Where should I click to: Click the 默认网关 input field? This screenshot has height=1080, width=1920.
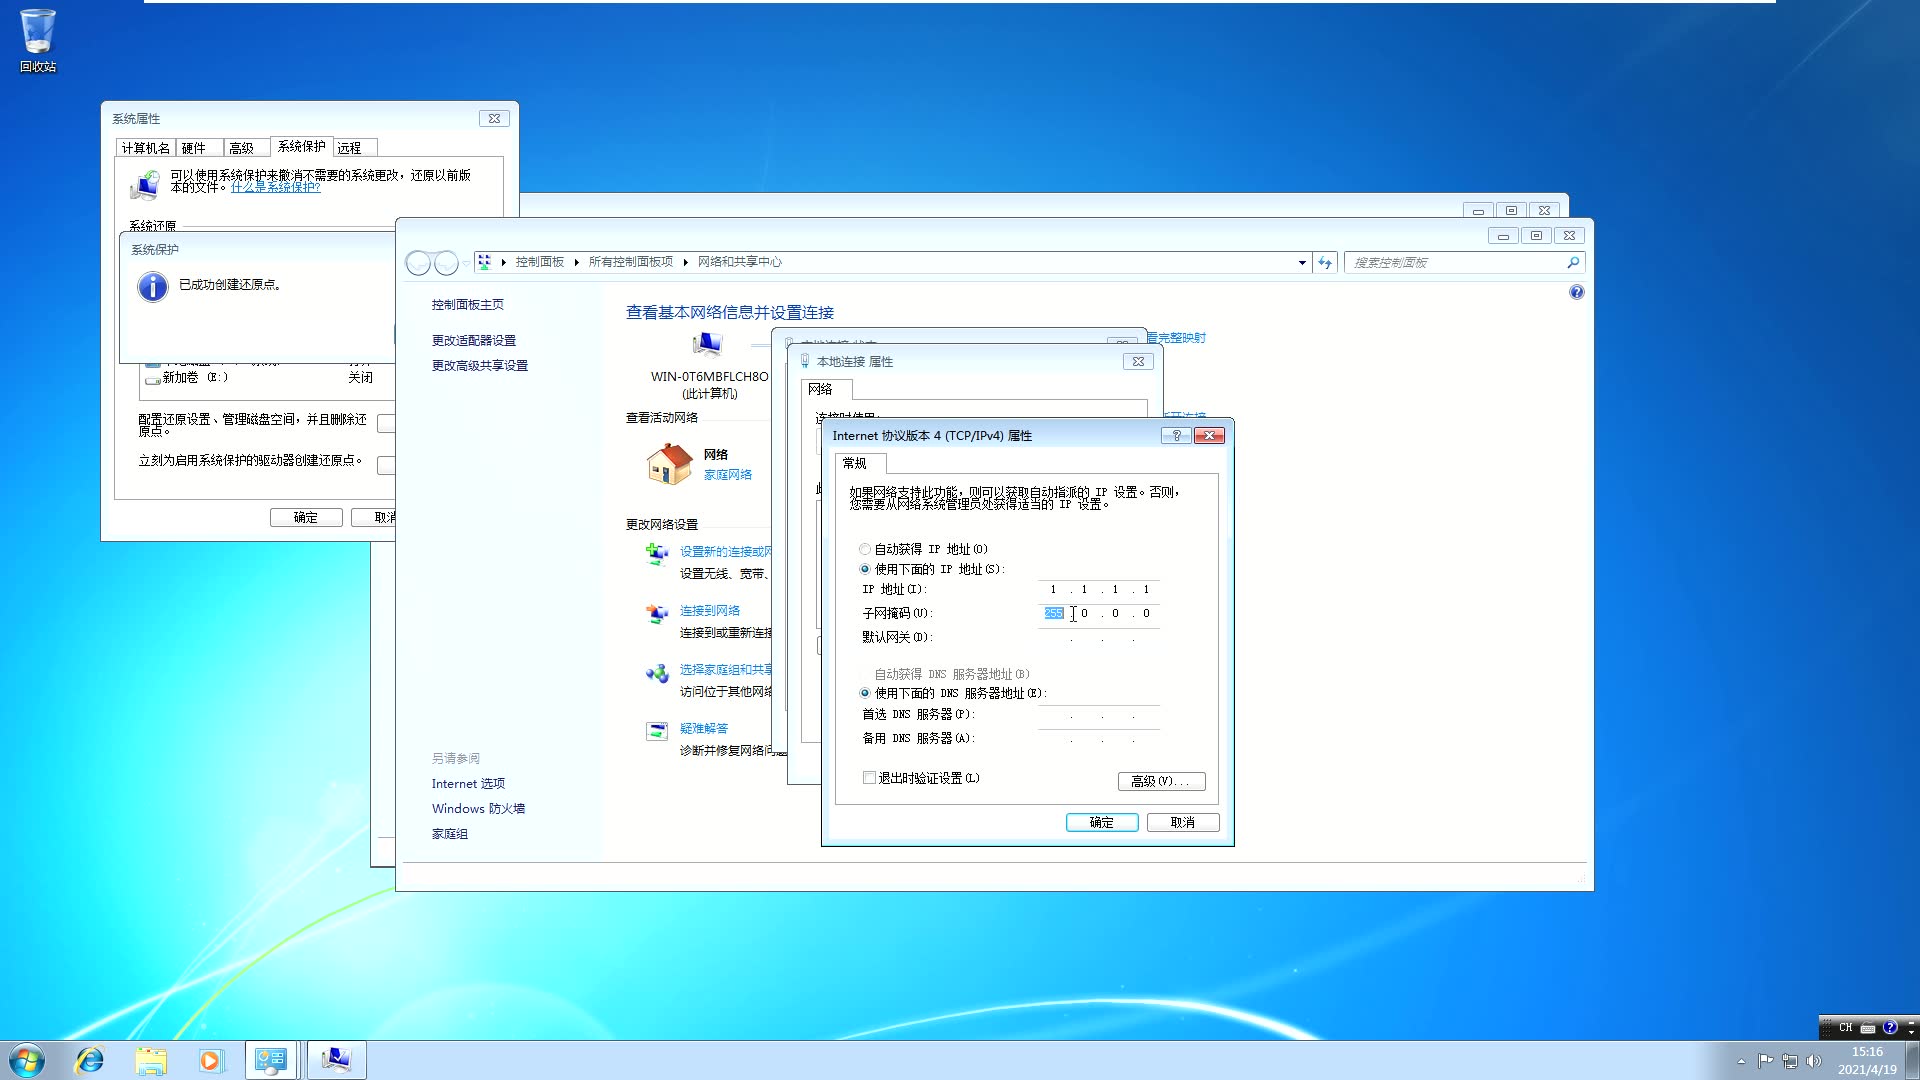click(x=1099, y=638)
